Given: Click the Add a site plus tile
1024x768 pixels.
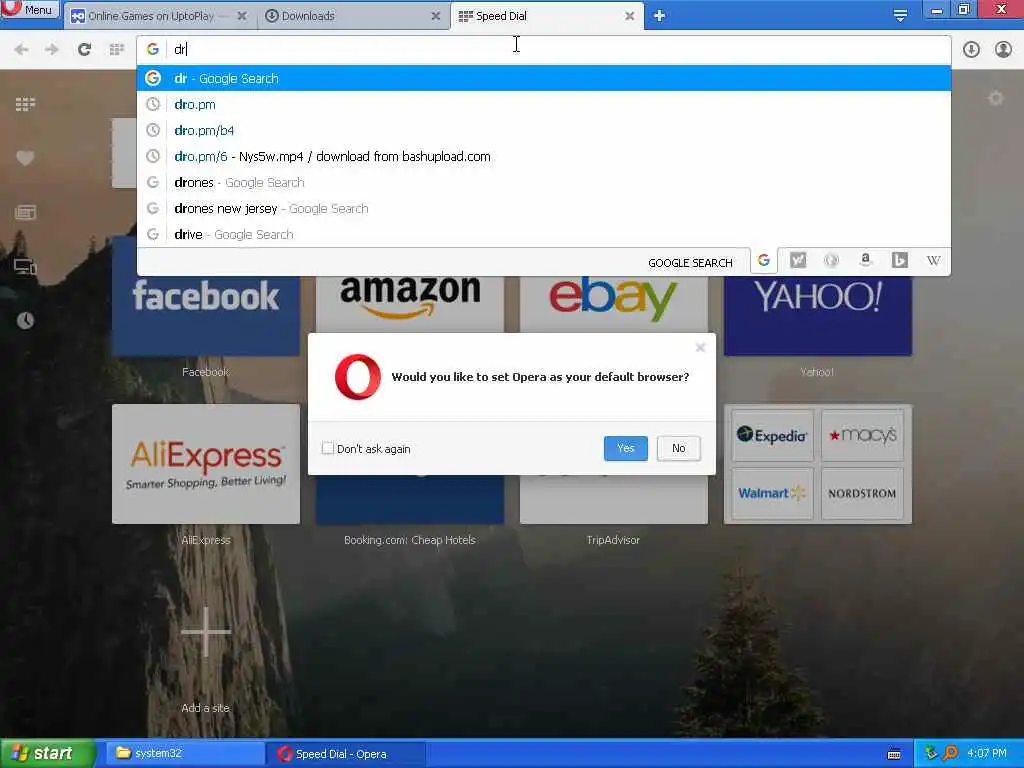Looking at the screenshot, I should click(206, 632).
